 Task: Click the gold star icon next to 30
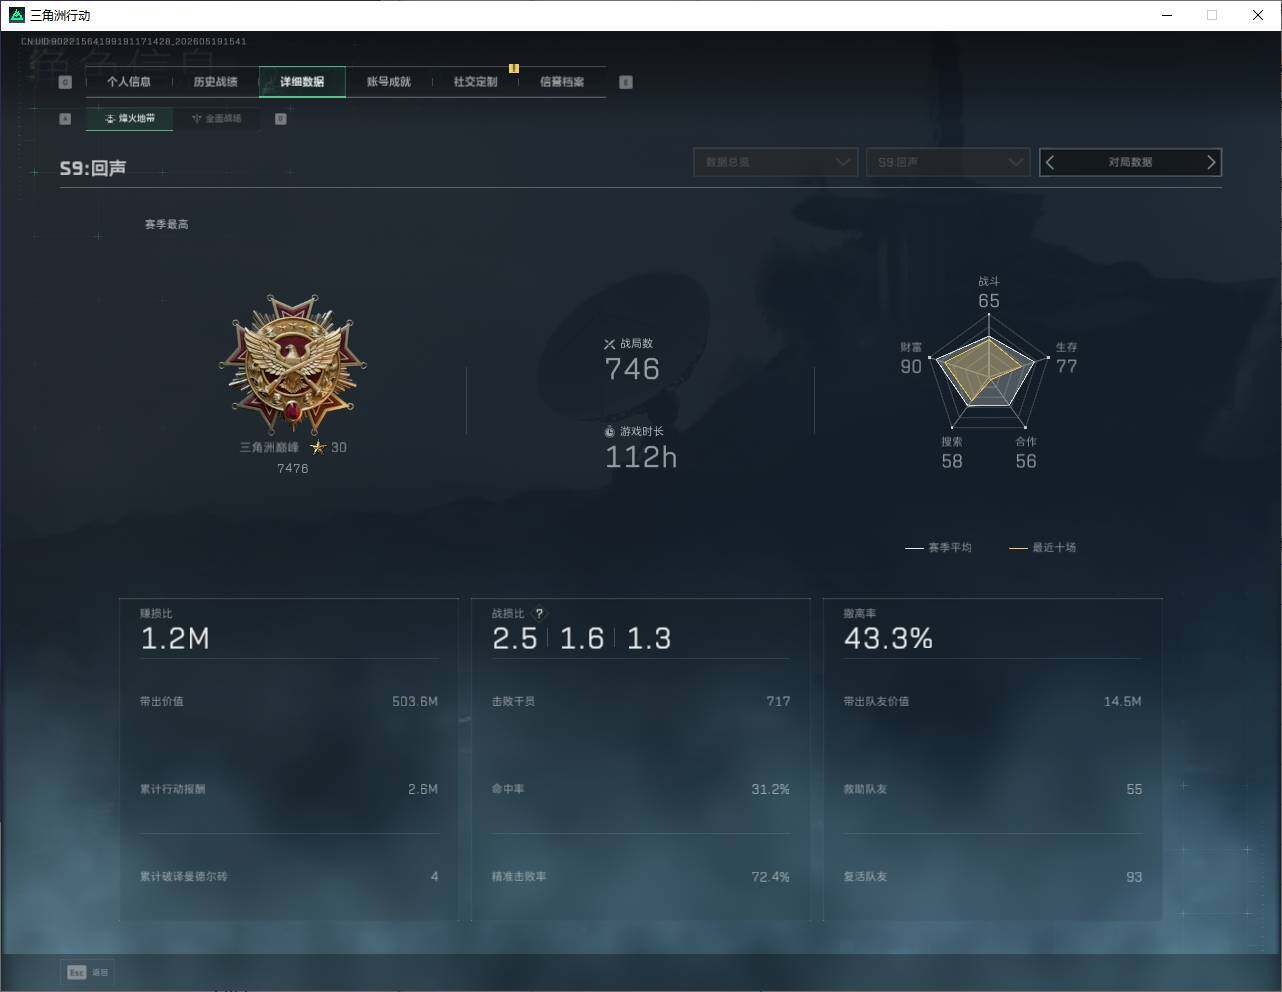(318, 447)
